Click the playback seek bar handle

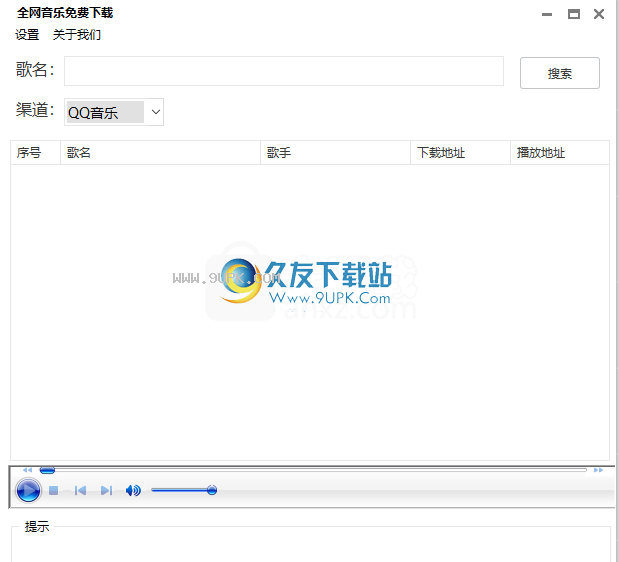(x=47, y=470)
